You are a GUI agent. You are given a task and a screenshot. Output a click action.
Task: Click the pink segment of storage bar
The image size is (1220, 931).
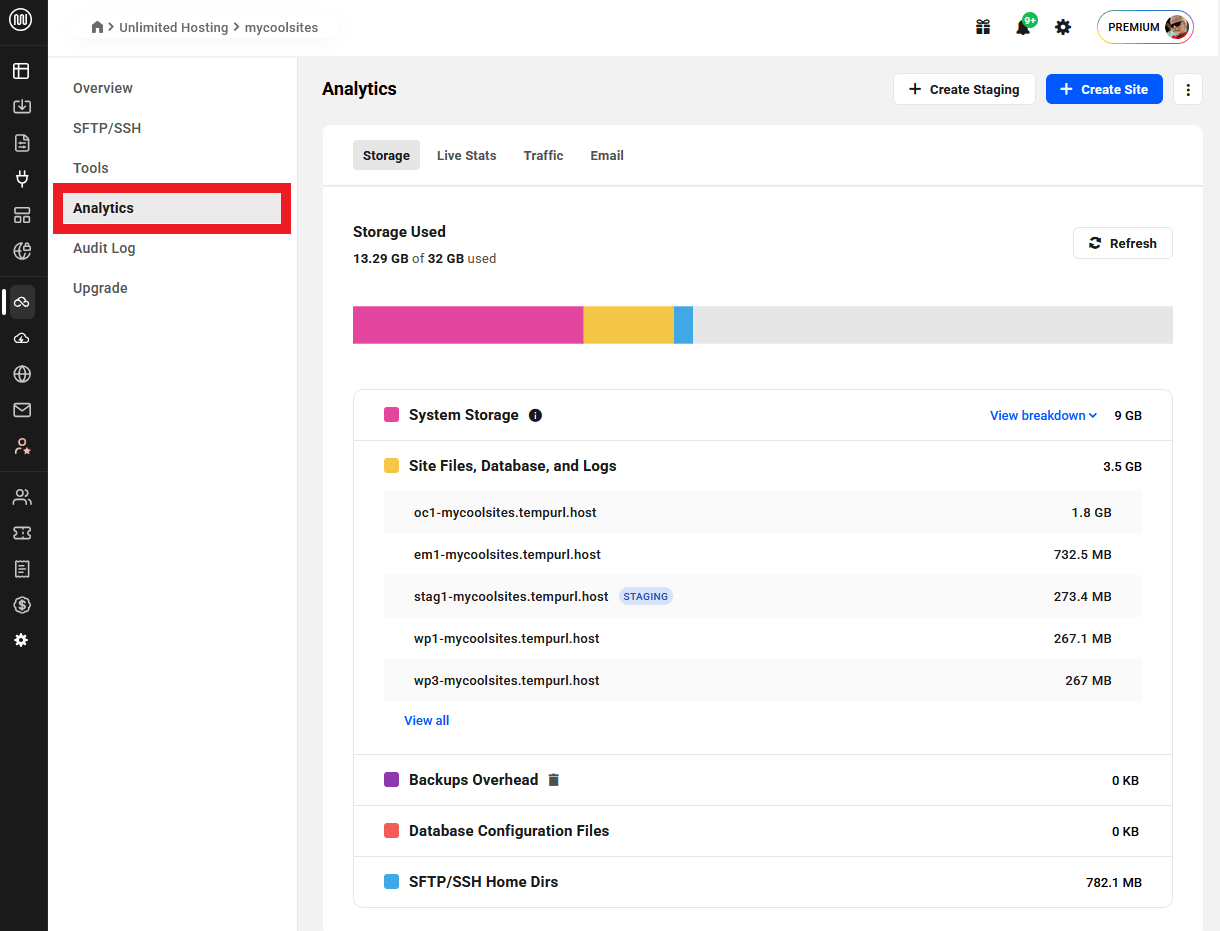click(x=468, y=325)
